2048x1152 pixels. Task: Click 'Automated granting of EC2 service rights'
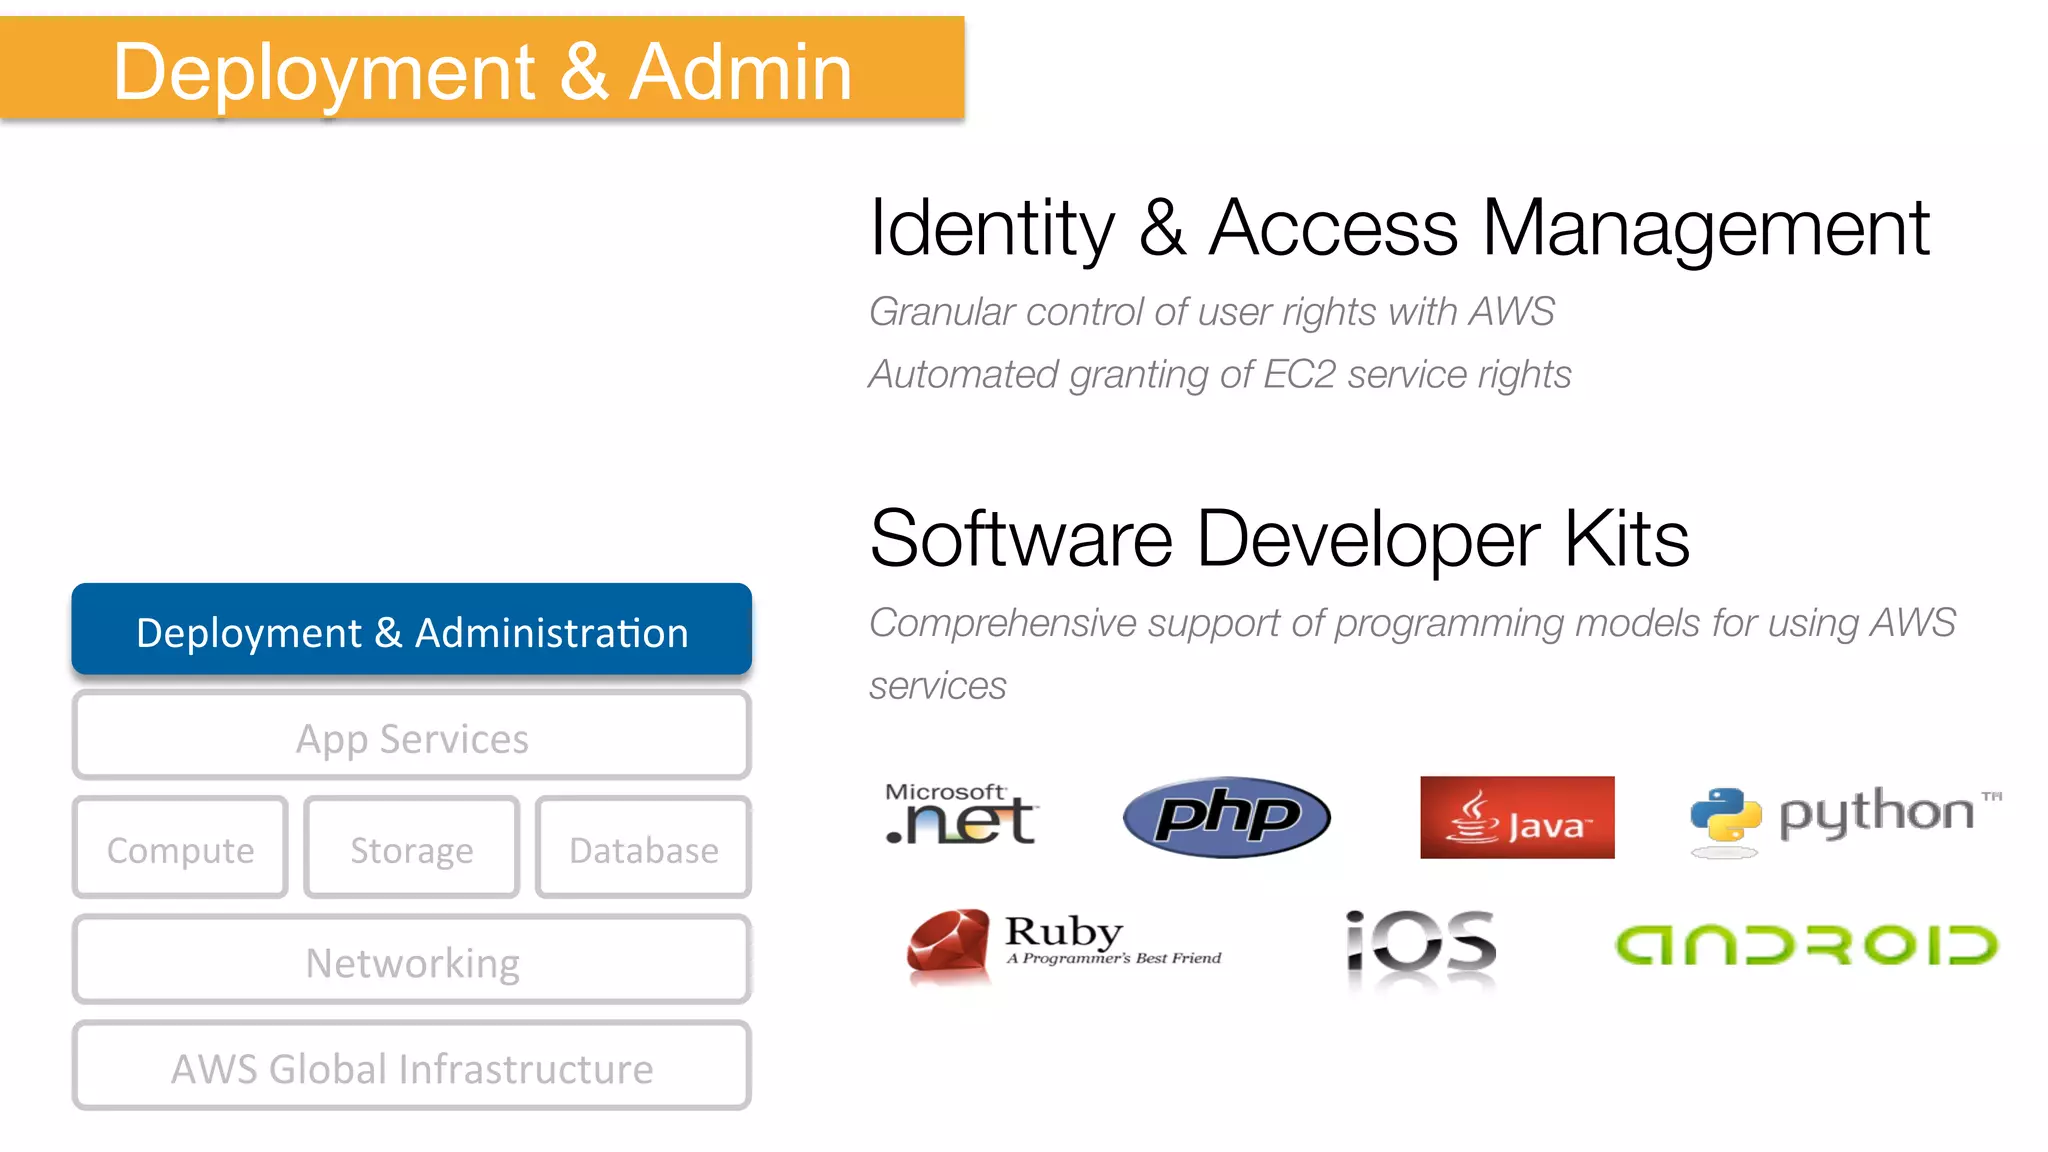1219,375
